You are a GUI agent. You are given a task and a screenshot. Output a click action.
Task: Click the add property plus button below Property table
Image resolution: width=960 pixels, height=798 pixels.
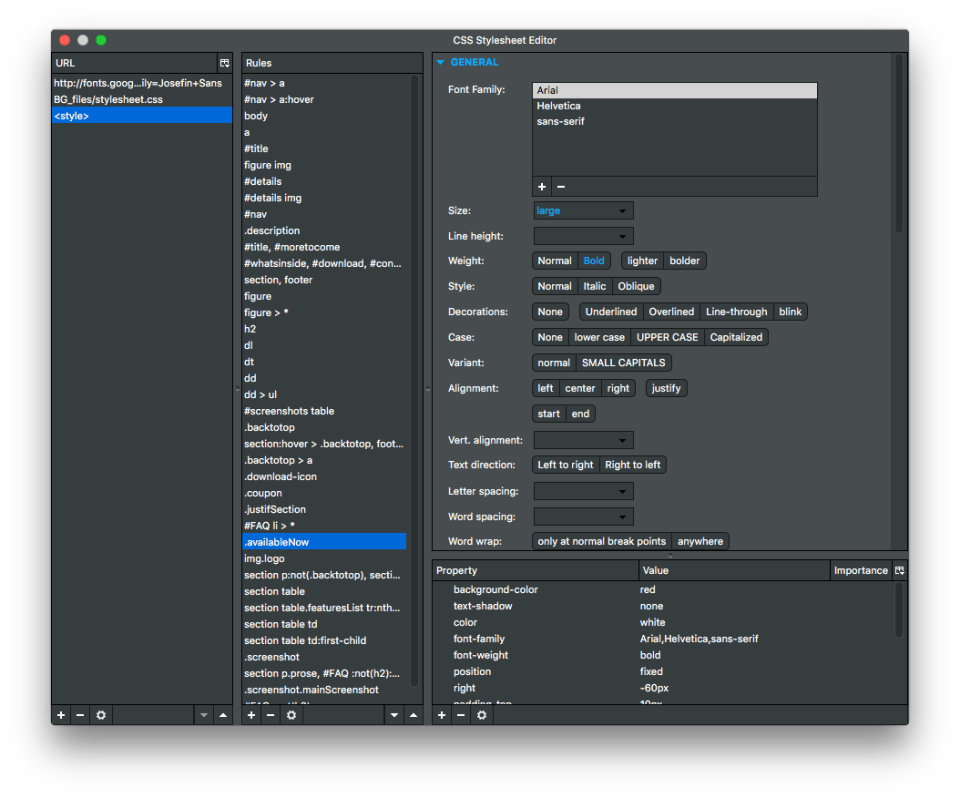pos(442,715)
